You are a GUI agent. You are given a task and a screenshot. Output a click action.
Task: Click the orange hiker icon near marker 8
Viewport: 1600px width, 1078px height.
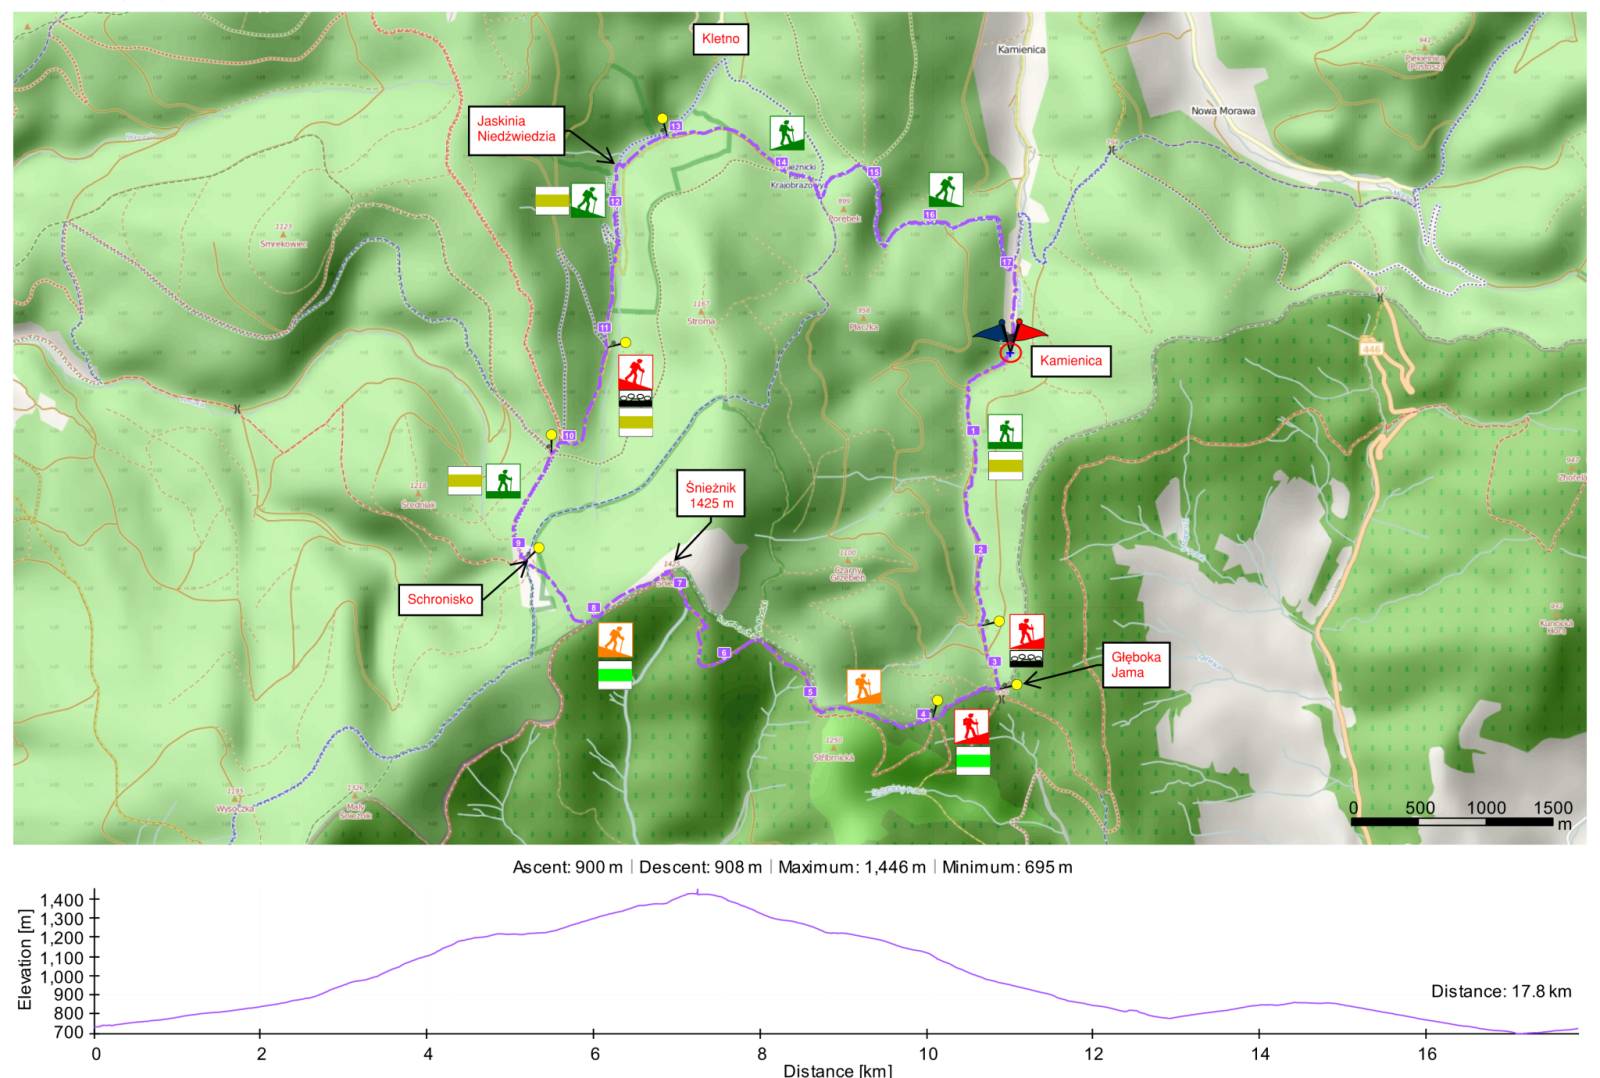[615, 640]
